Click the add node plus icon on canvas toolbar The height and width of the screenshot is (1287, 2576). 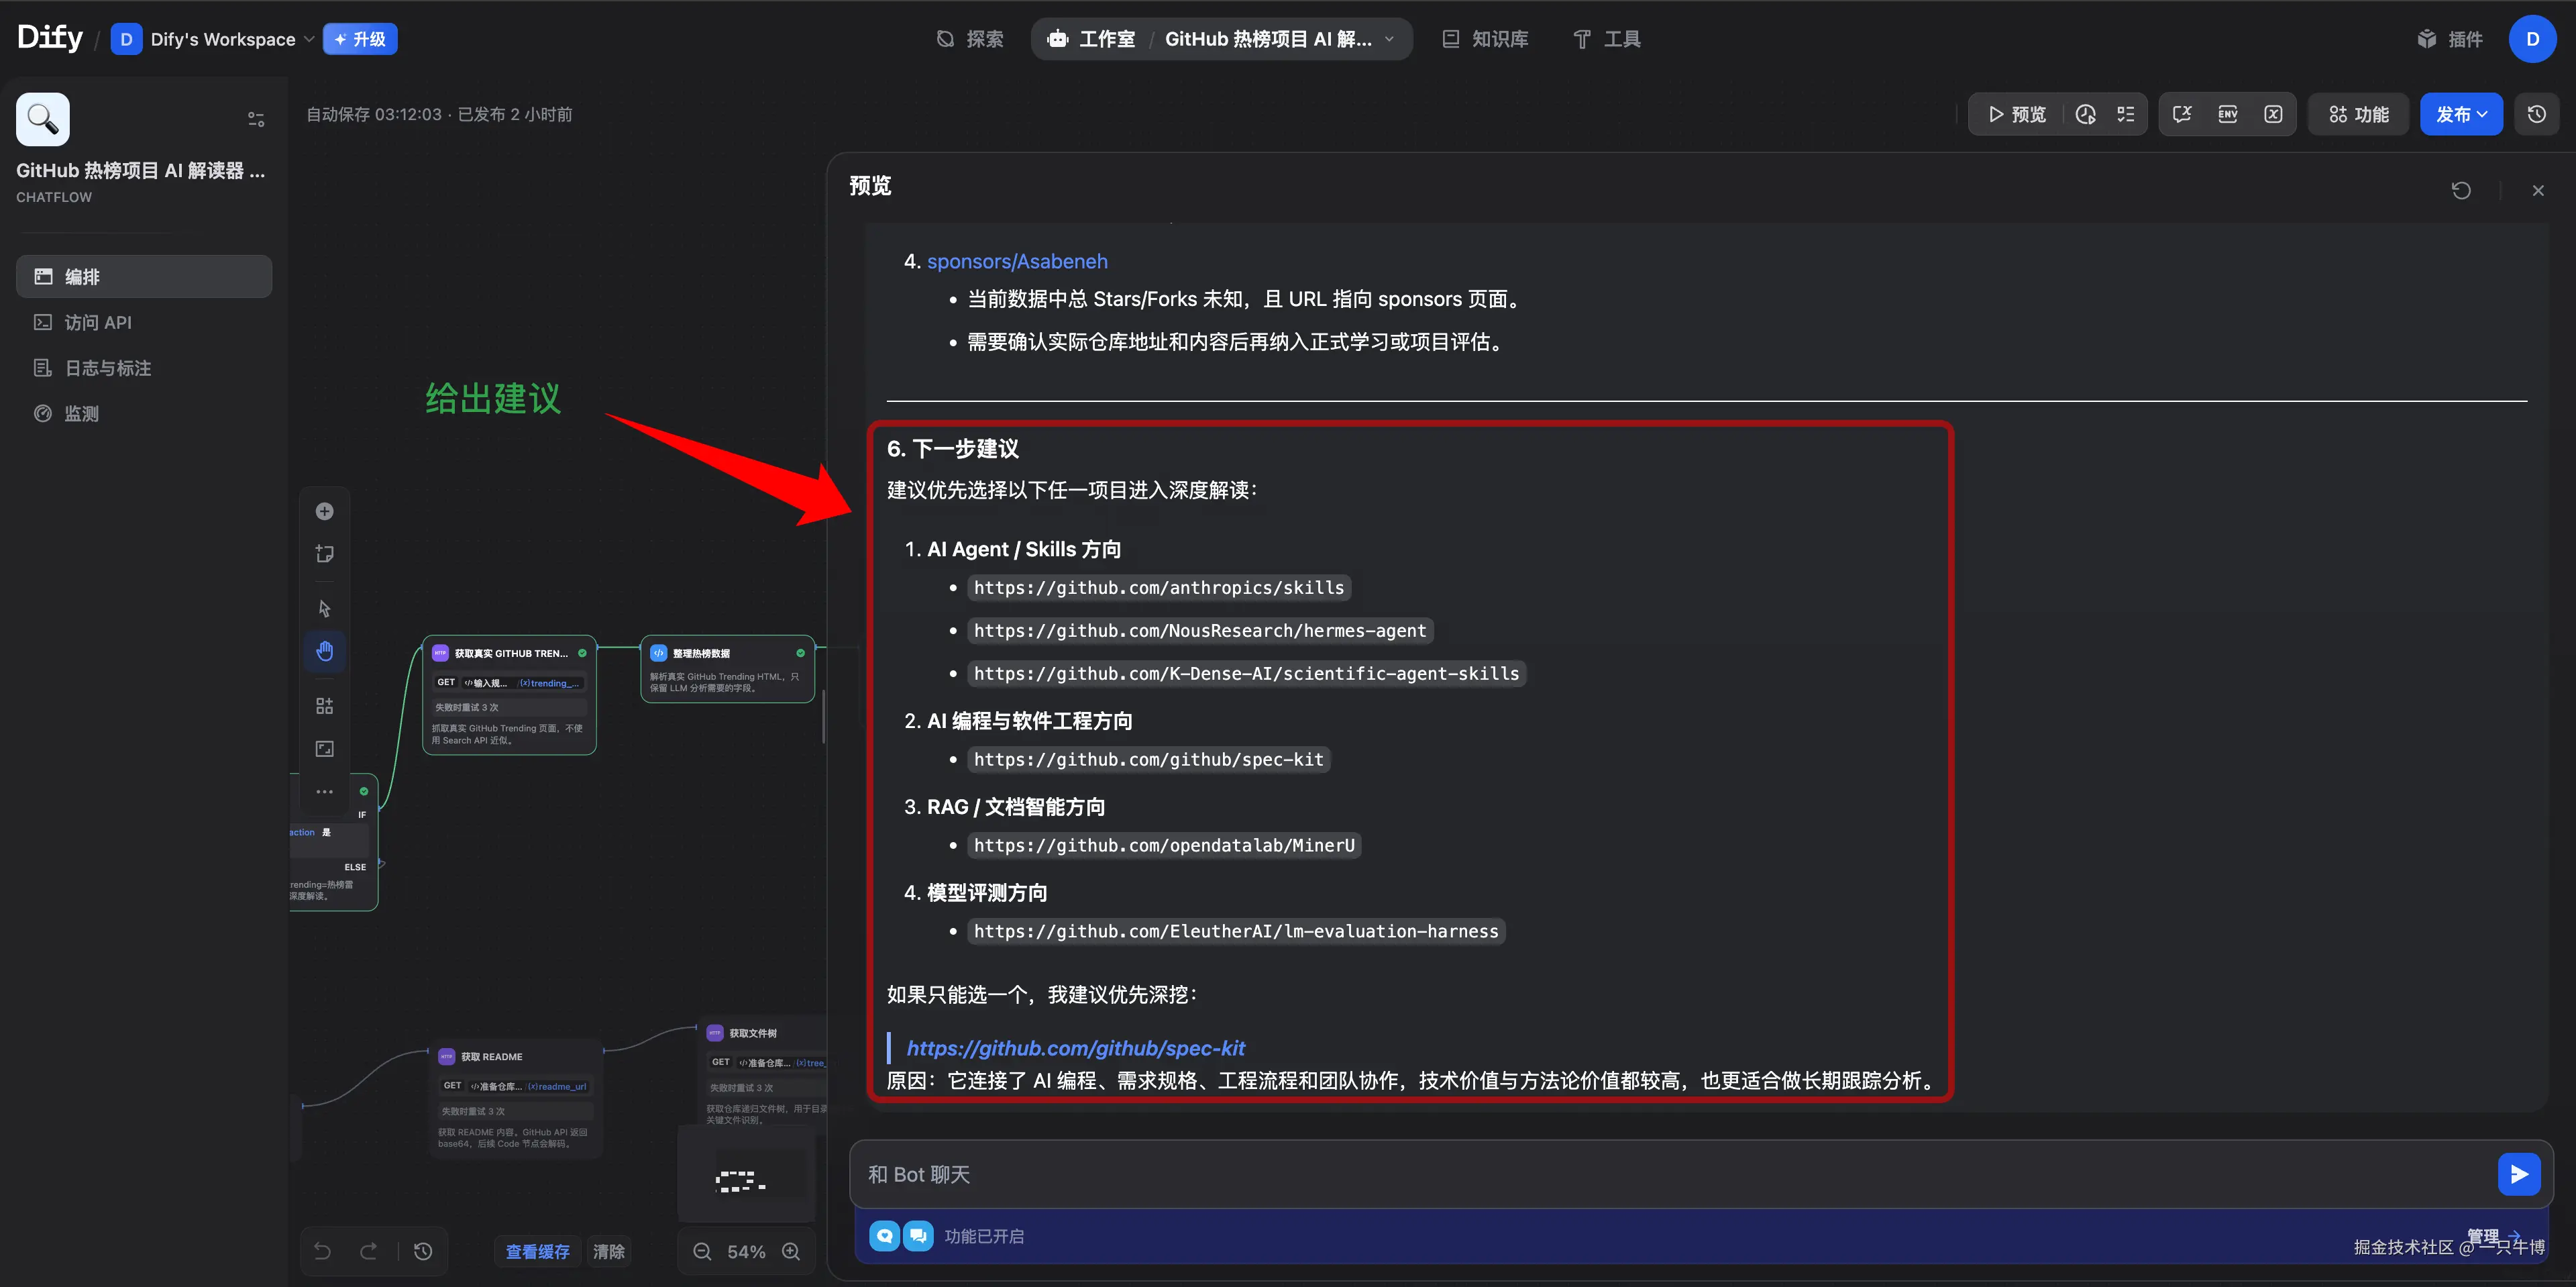[x=324, y=511]
